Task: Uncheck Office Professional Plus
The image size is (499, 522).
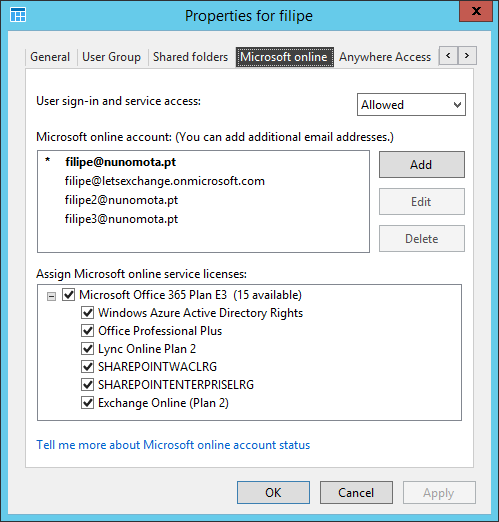Action: click(x=88, y=331)
